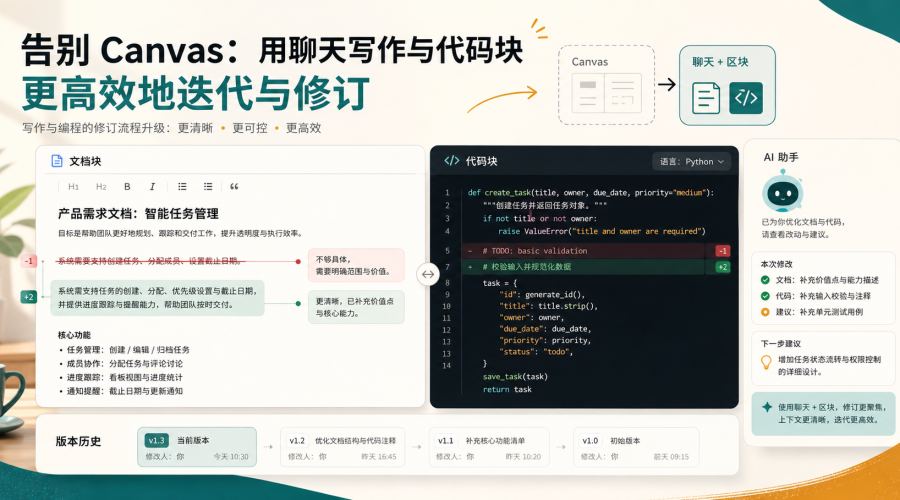Viewport: 900px width, 500px height.
Task: Click the green checkmark beside 文档：补充价值点
Action: (765, 280)
